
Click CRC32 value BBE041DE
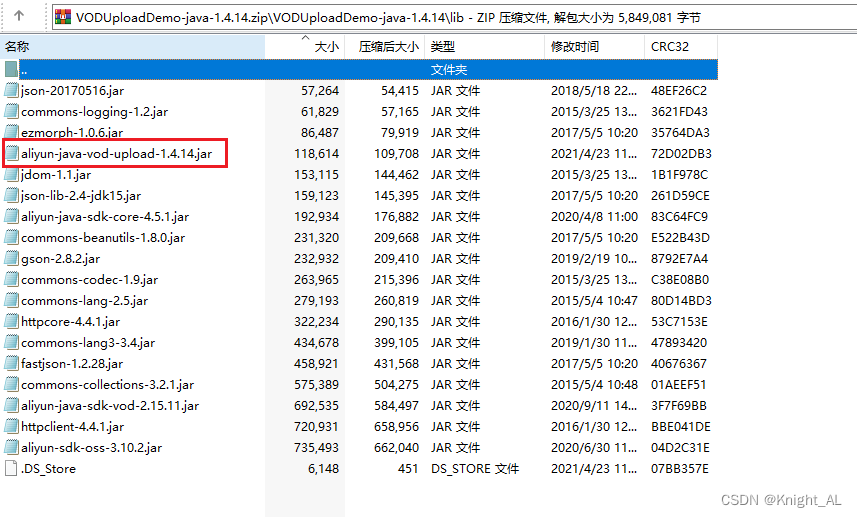[x=680, y=427]
